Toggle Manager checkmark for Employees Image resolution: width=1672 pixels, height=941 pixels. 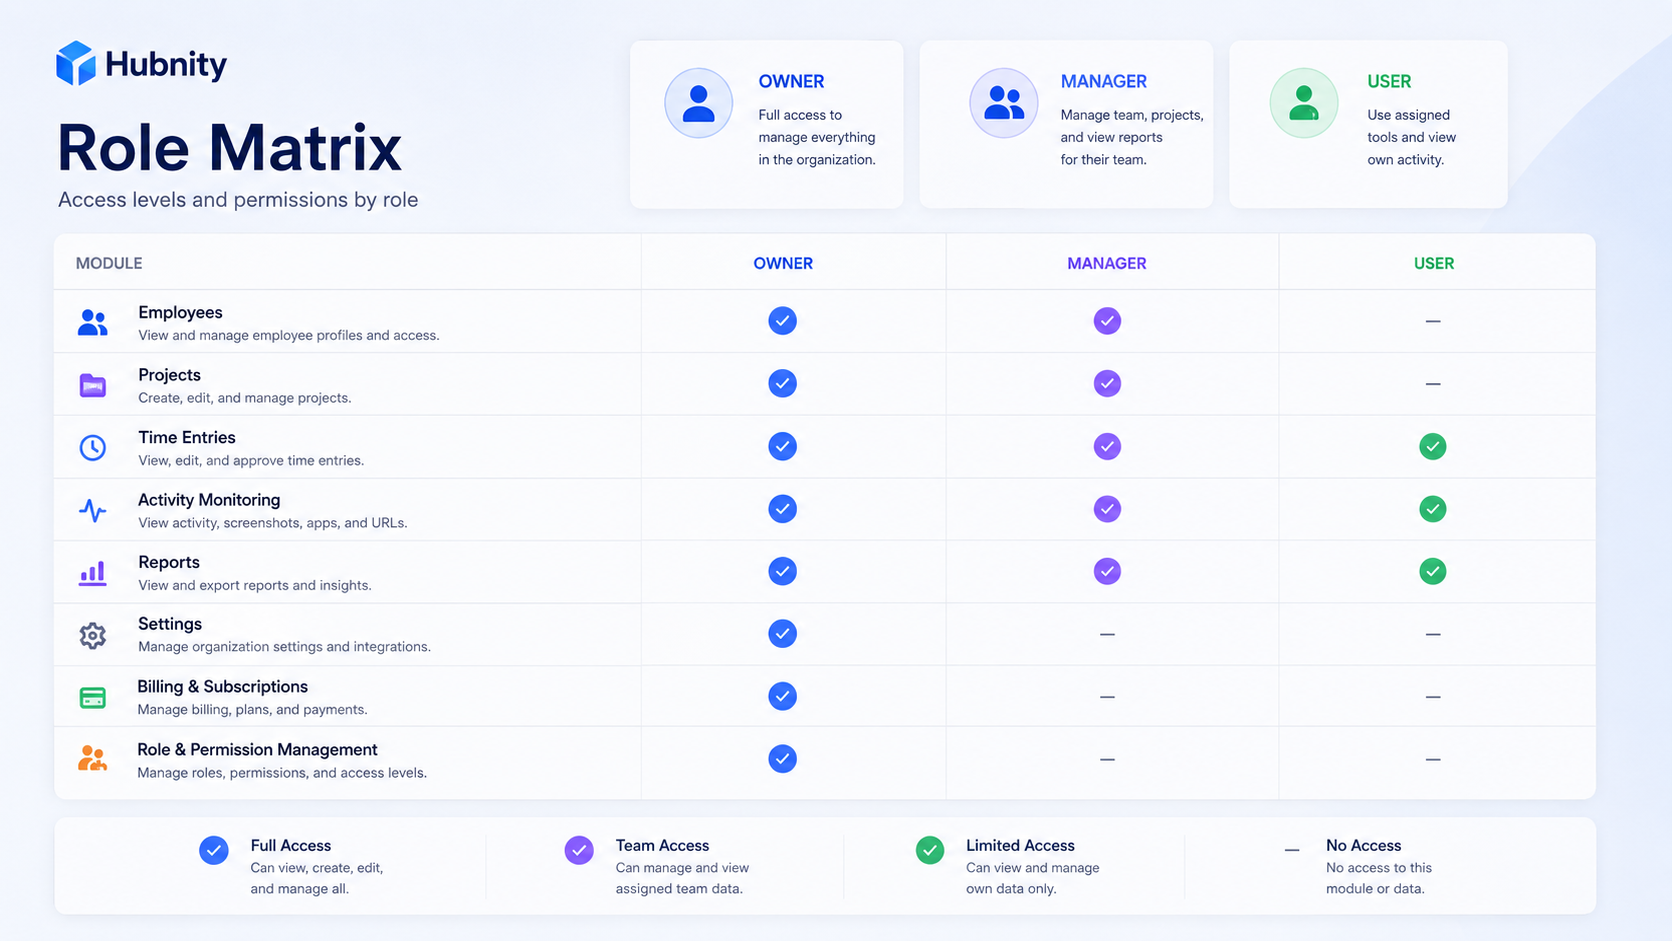1107,321
